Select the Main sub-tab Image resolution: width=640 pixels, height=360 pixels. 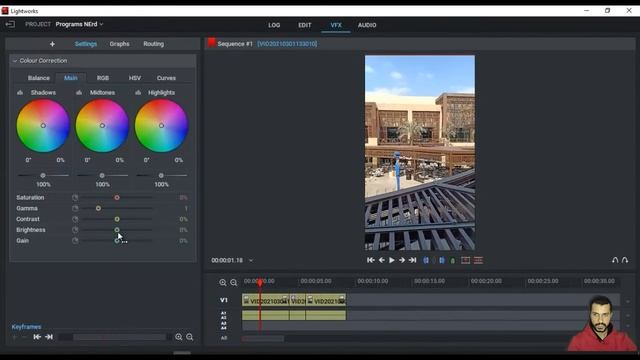(x=71, y=78)
